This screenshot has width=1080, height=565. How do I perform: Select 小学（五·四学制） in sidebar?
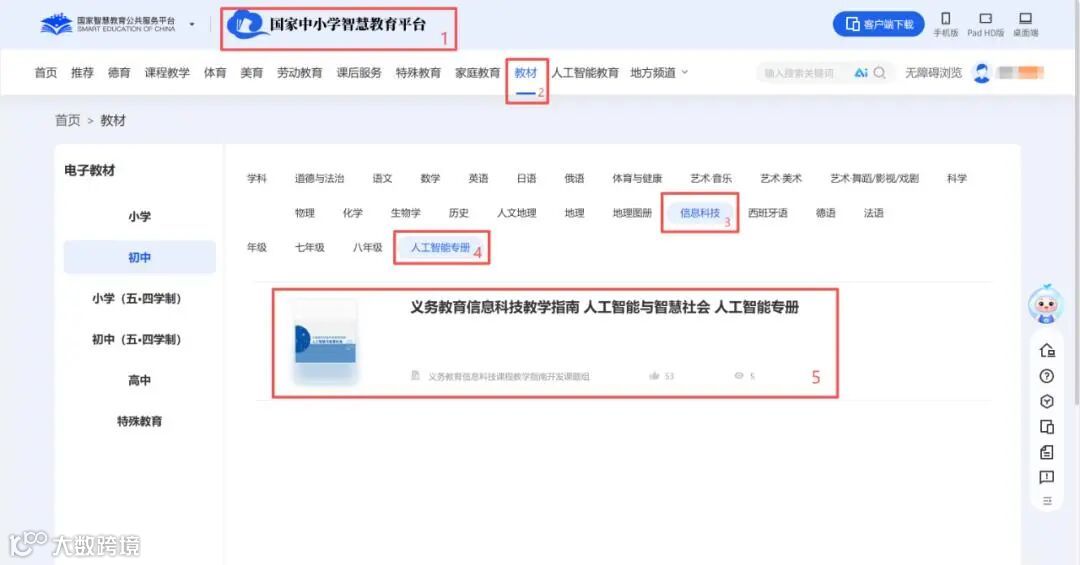pyautogui.click(x=139, y=298)
